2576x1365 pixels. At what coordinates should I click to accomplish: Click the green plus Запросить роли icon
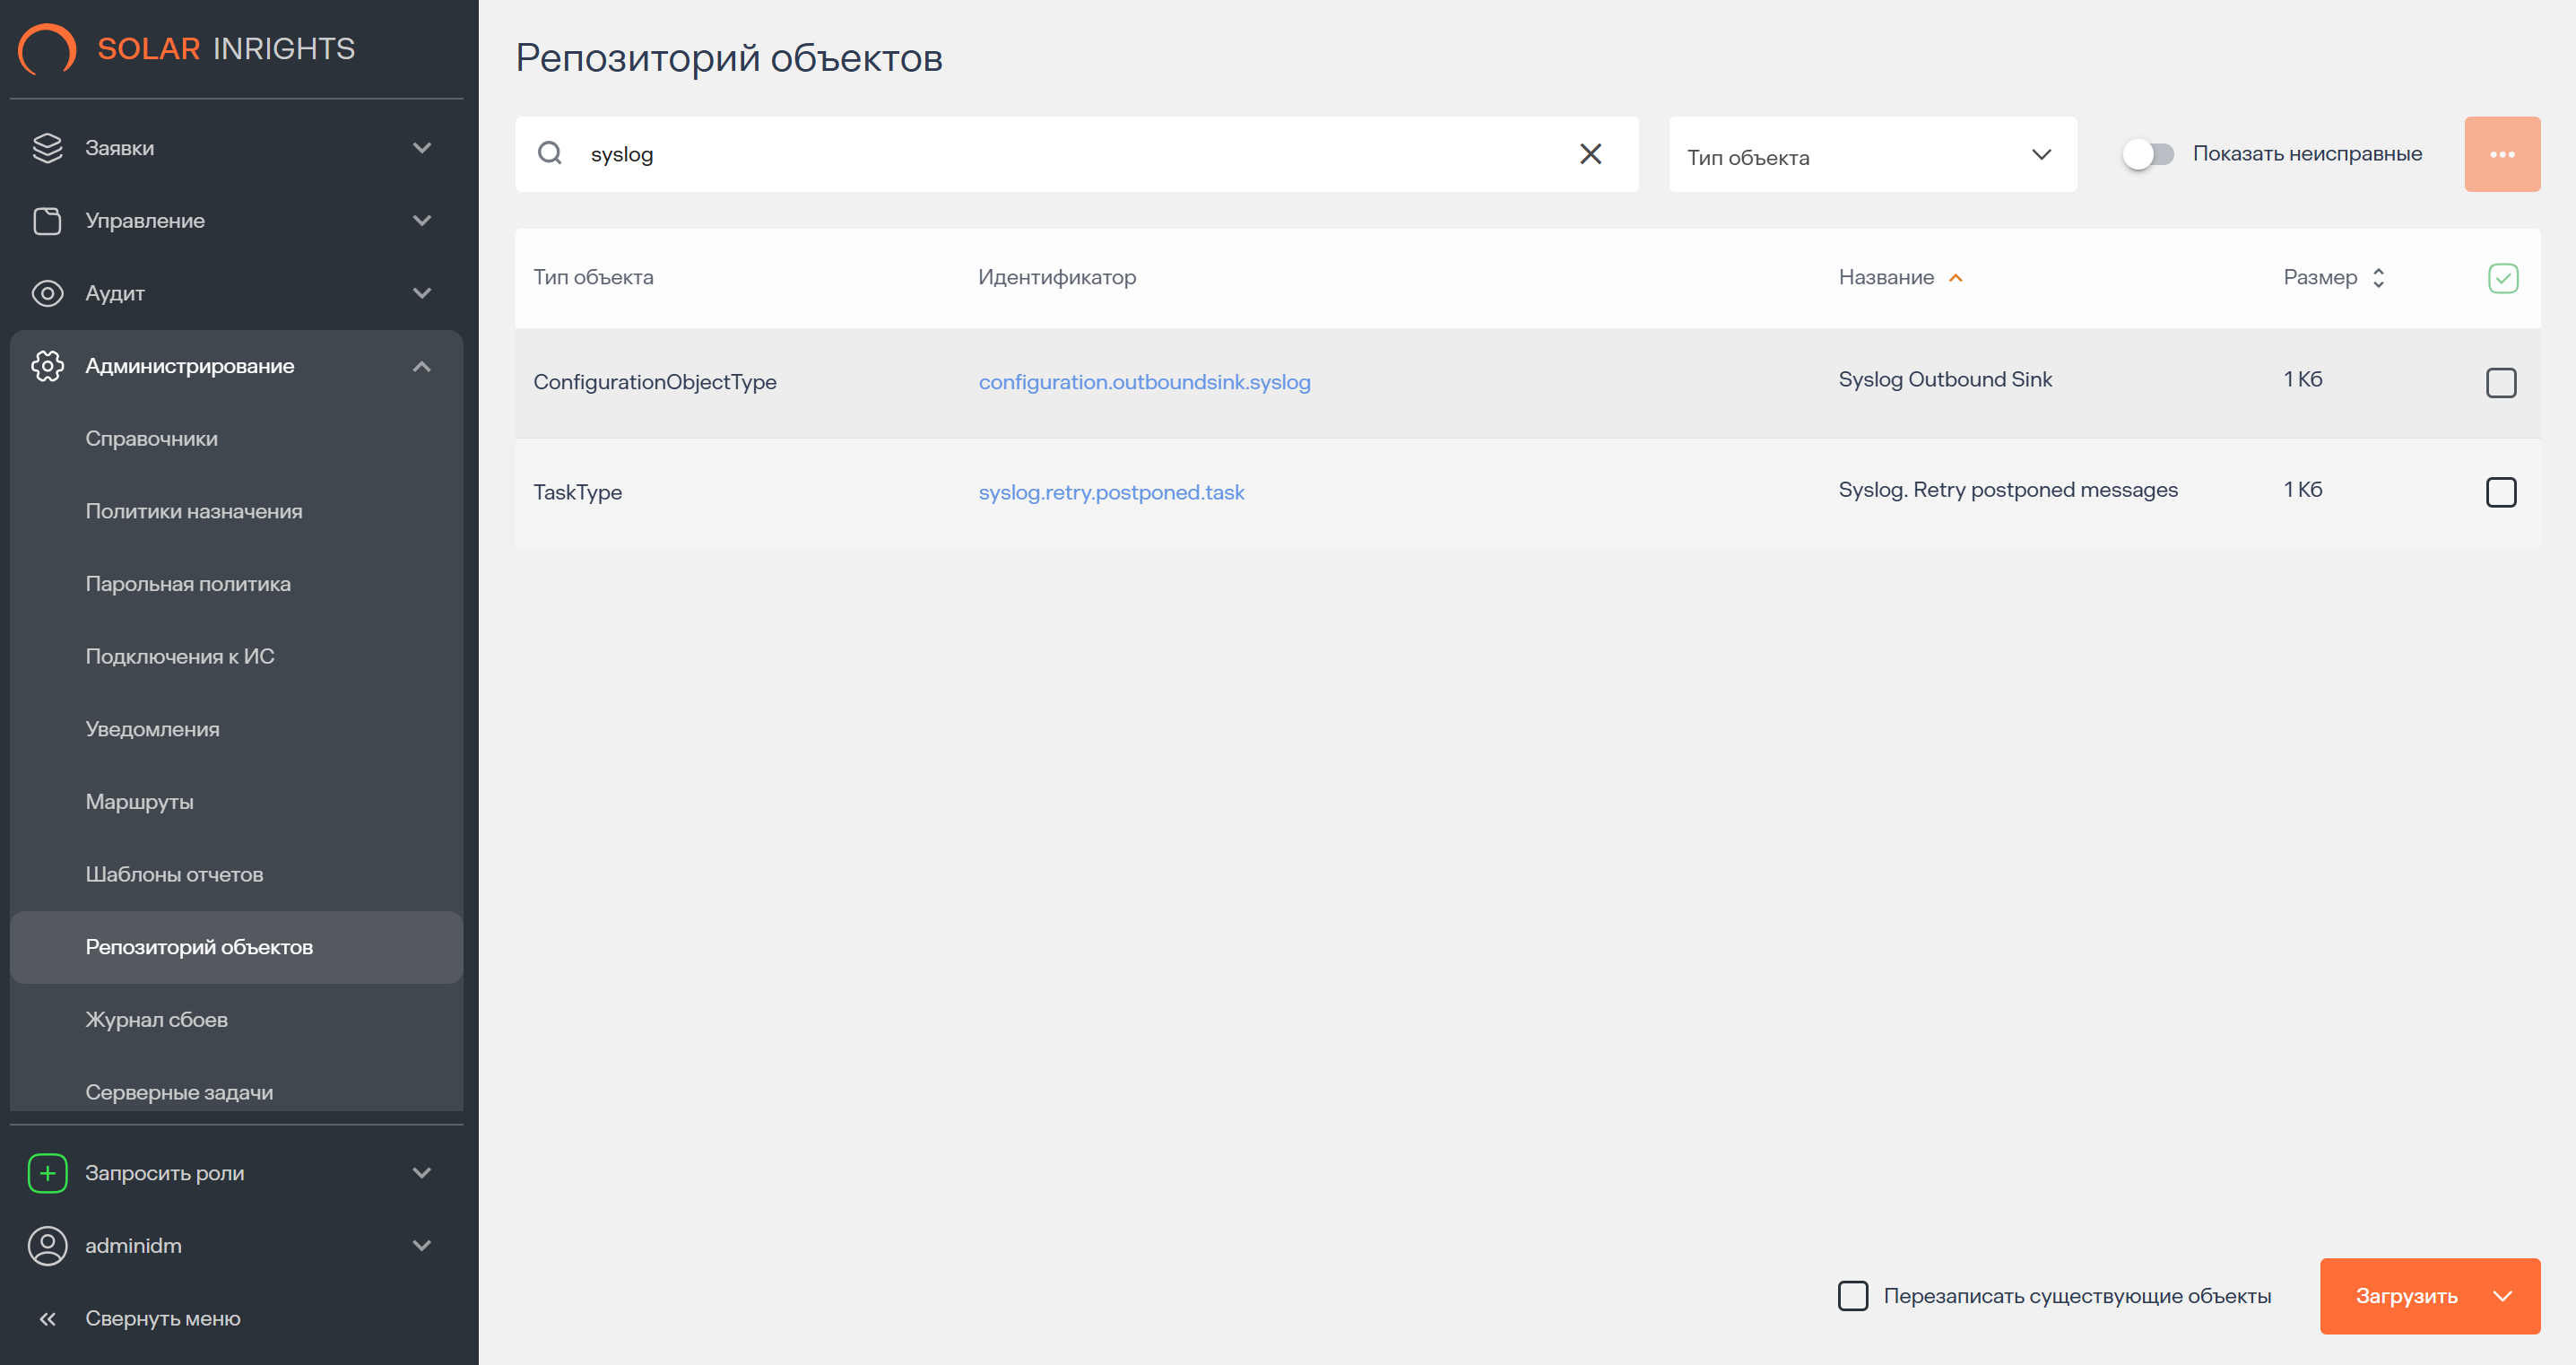pos(47,1173)
